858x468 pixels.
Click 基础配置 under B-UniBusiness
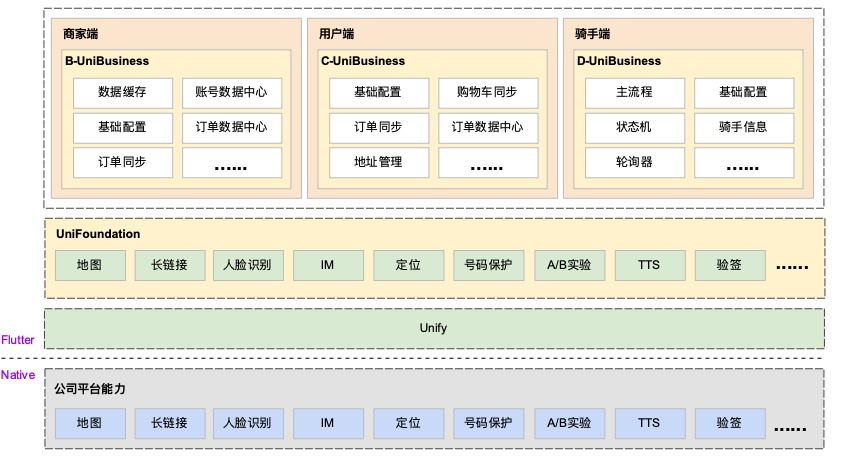pos(123,128)
